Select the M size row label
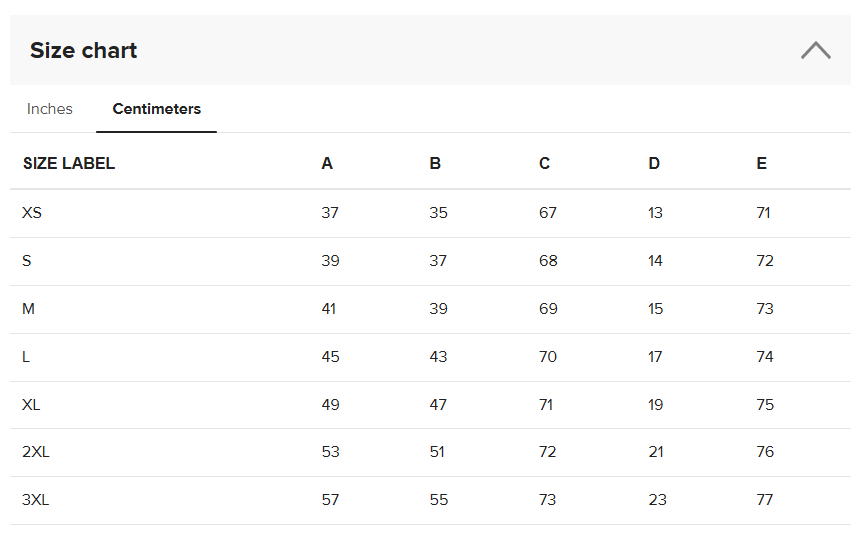Viewport: 860px width, 547px height. (x=29, y=309)
